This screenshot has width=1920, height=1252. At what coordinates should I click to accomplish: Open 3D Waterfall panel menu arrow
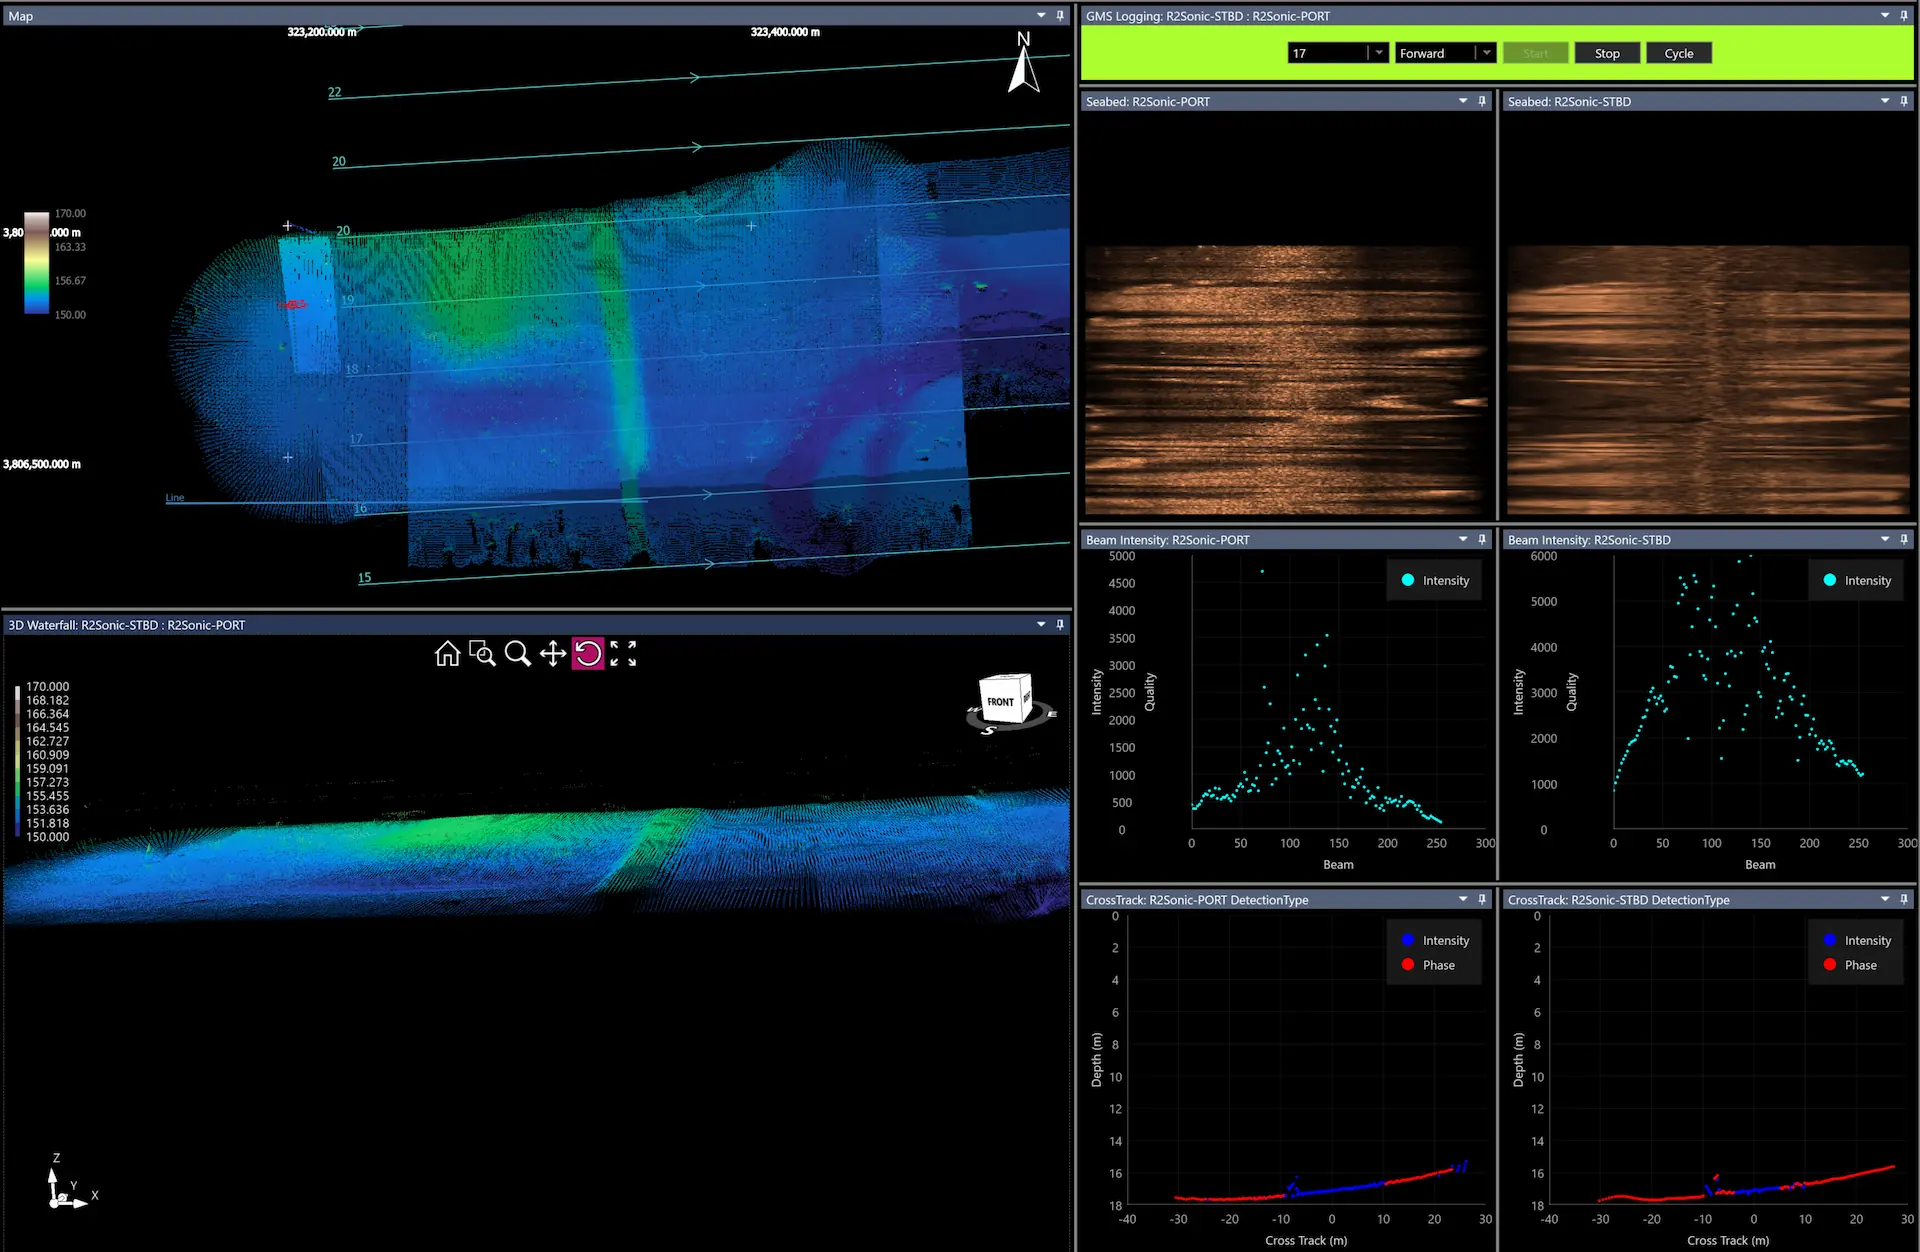[x=1041, y=625]
